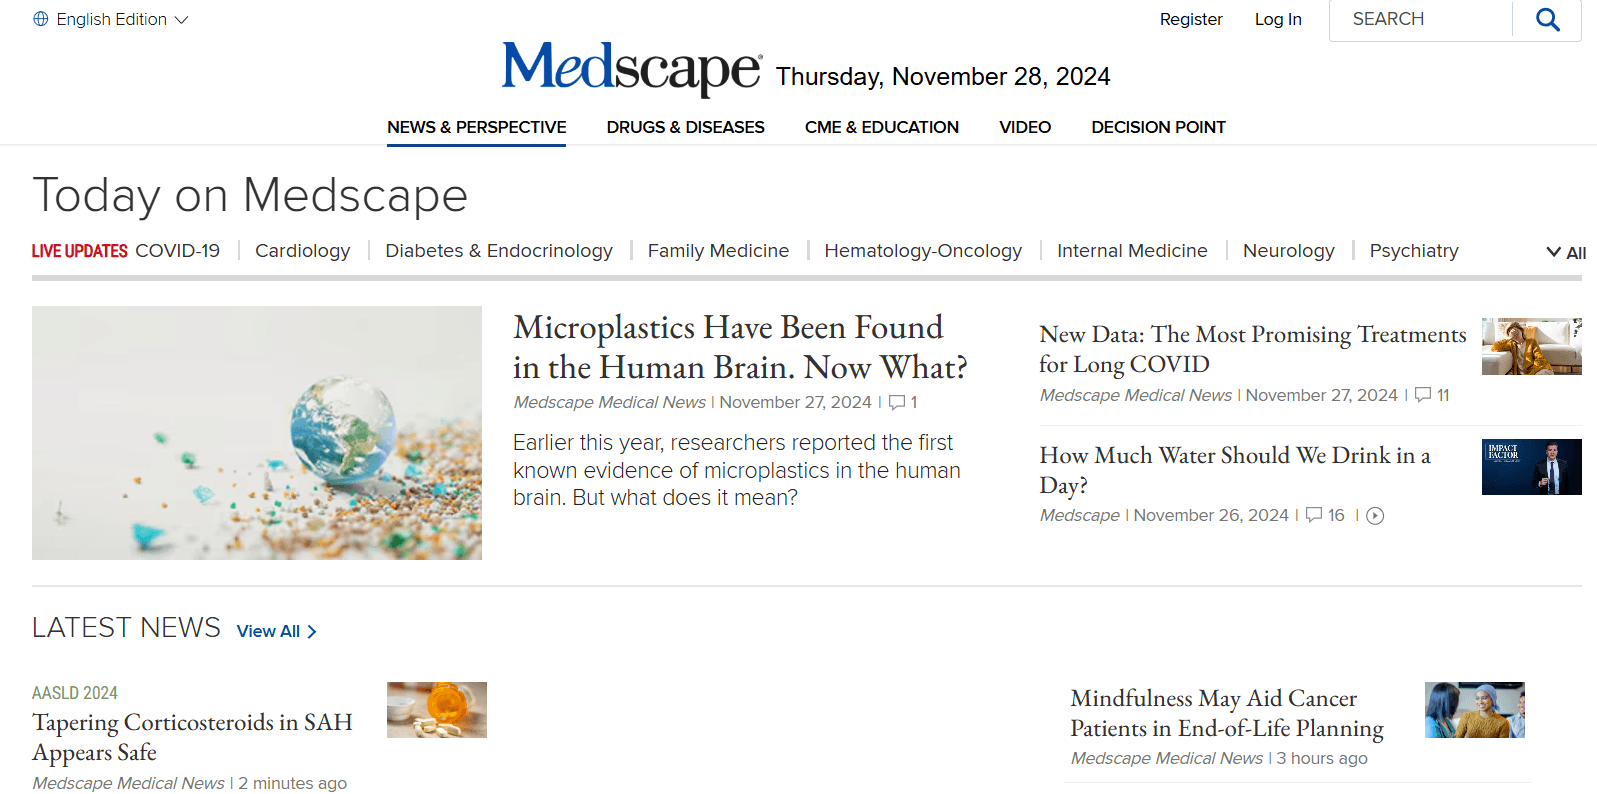Open the microplastics globe article thumbnail
1597x794 pixels.
point(257,433)
